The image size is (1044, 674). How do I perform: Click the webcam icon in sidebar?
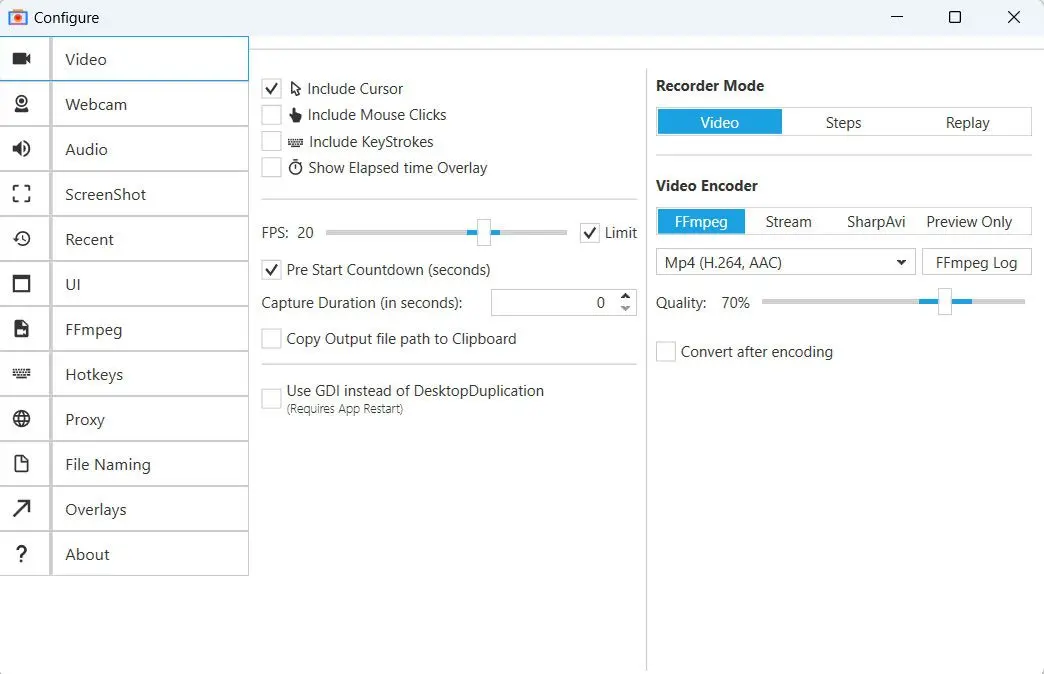[x=22, y=104]
